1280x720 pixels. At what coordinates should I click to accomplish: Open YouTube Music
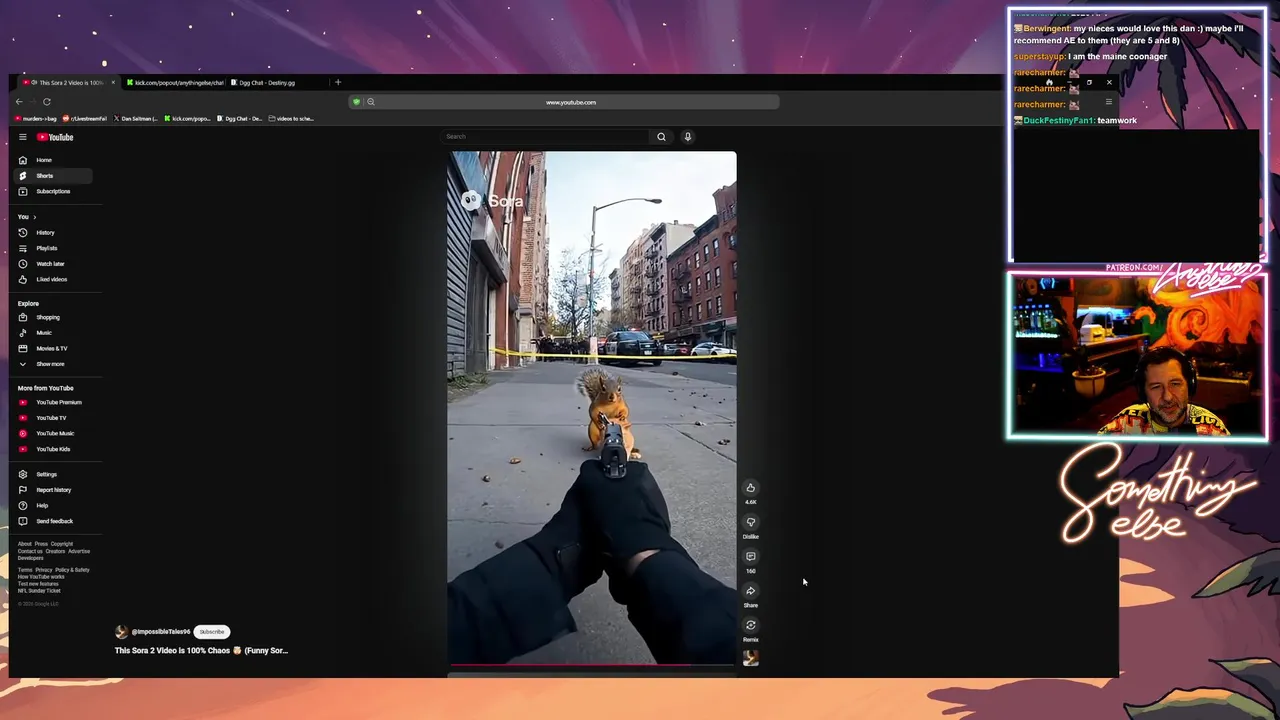[55, 433]
